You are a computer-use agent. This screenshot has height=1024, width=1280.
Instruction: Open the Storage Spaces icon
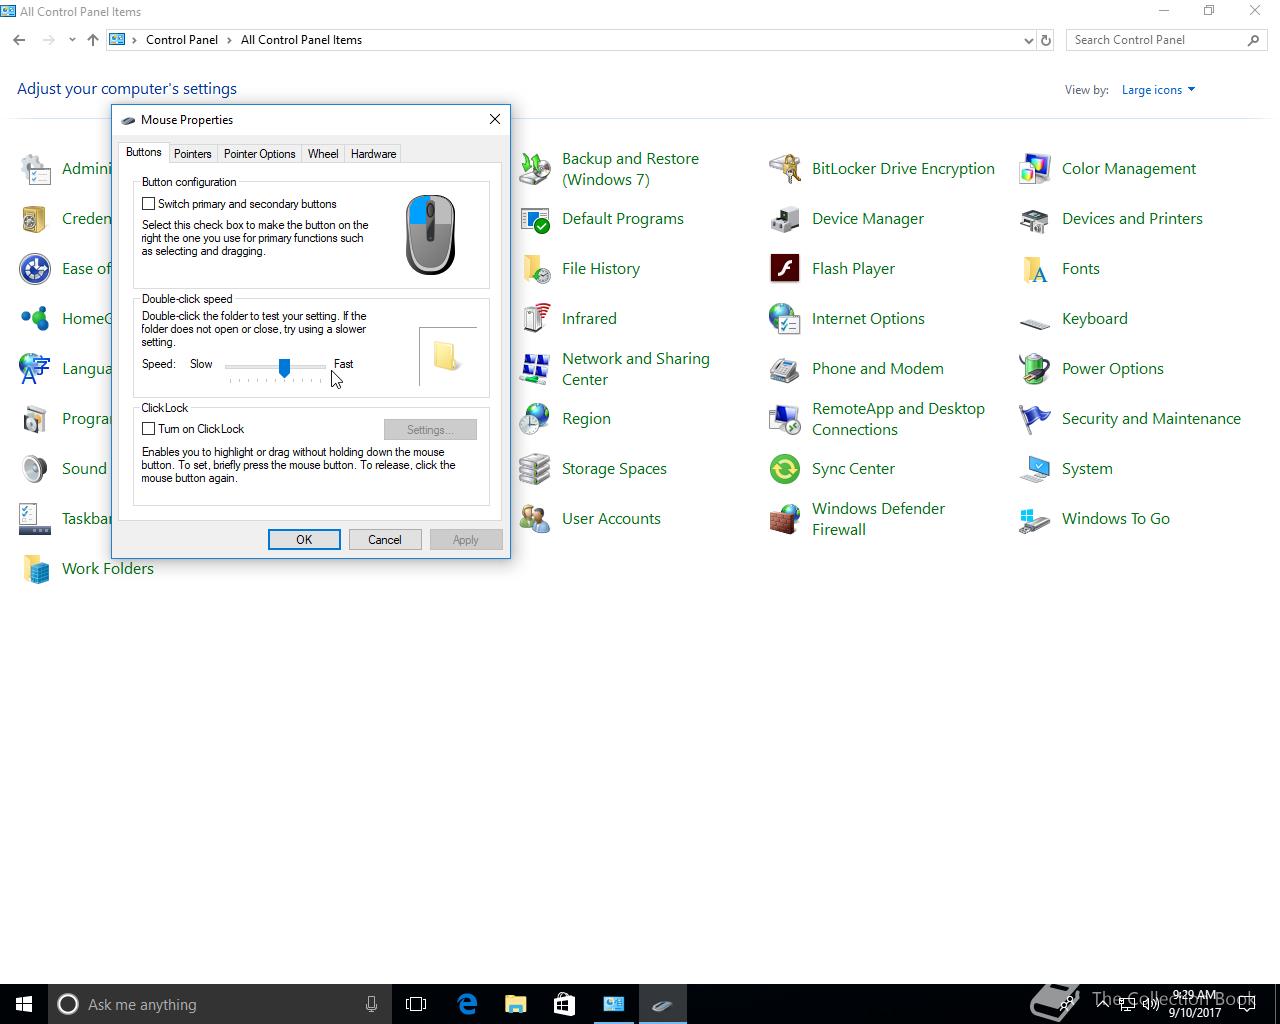(535, 469)
